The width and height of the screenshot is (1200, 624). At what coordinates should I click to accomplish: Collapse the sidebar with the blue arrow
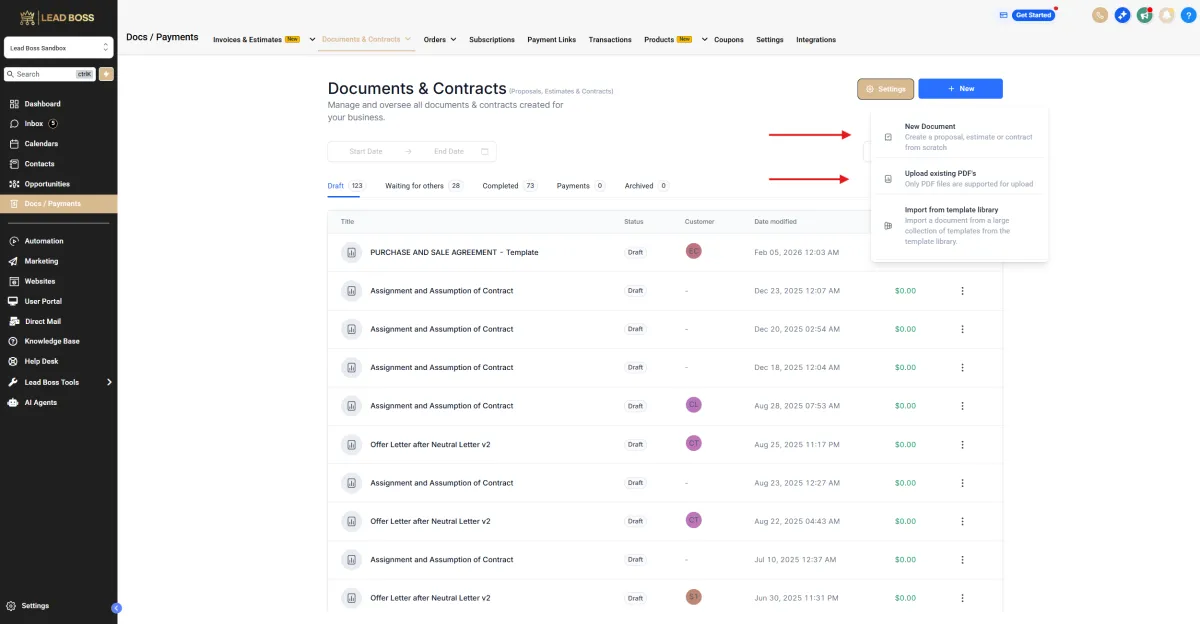click(116, 607)
